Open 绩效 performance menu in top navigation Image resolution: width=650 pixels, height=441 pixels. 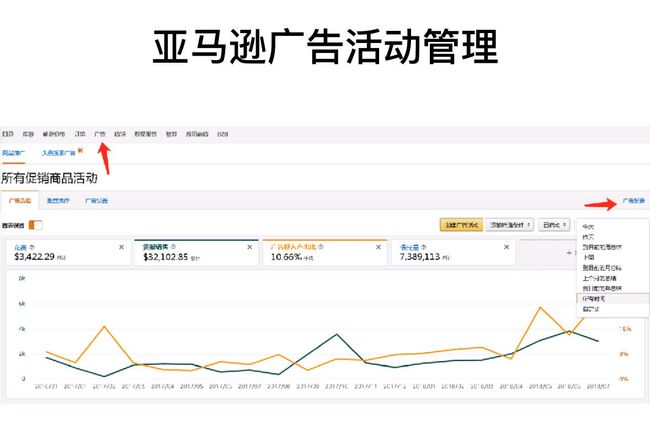click(171, 134)
